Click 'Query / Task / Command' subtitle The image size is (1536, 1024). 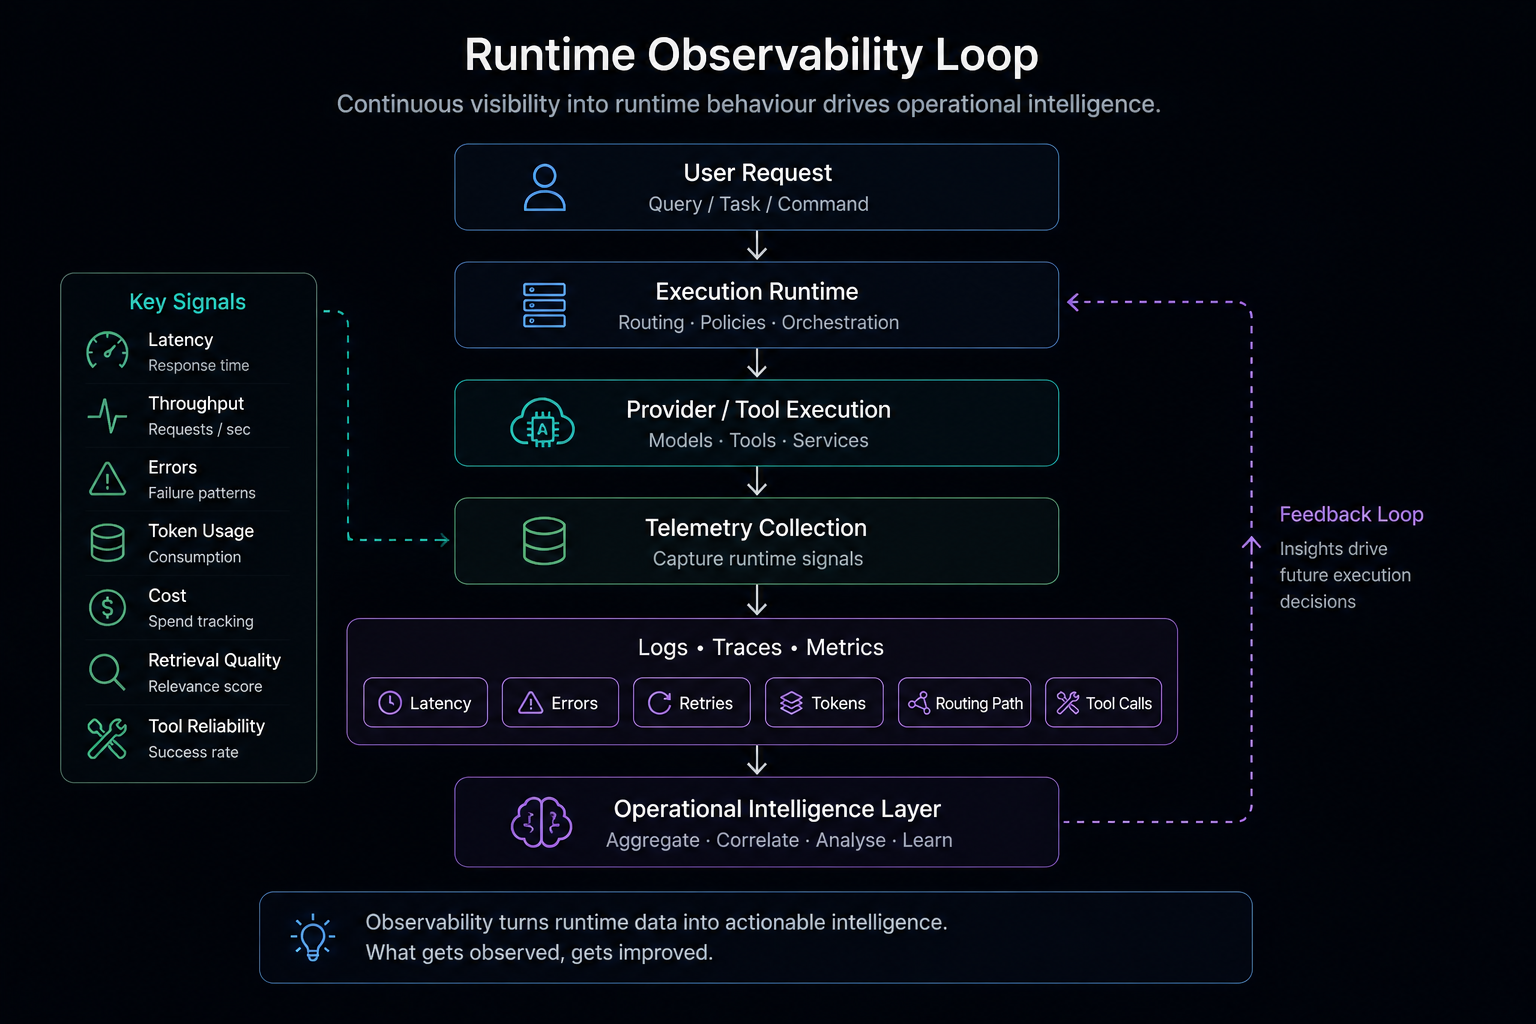(x=758, y=204)
